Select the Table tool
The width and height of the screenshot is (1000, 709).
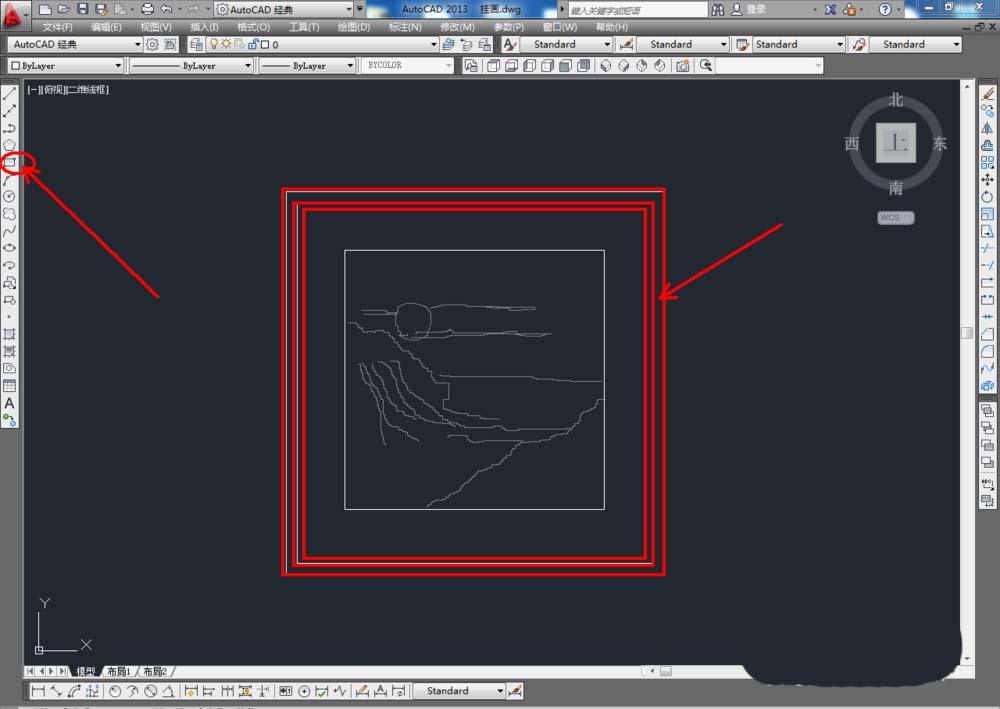coord(10,386)
